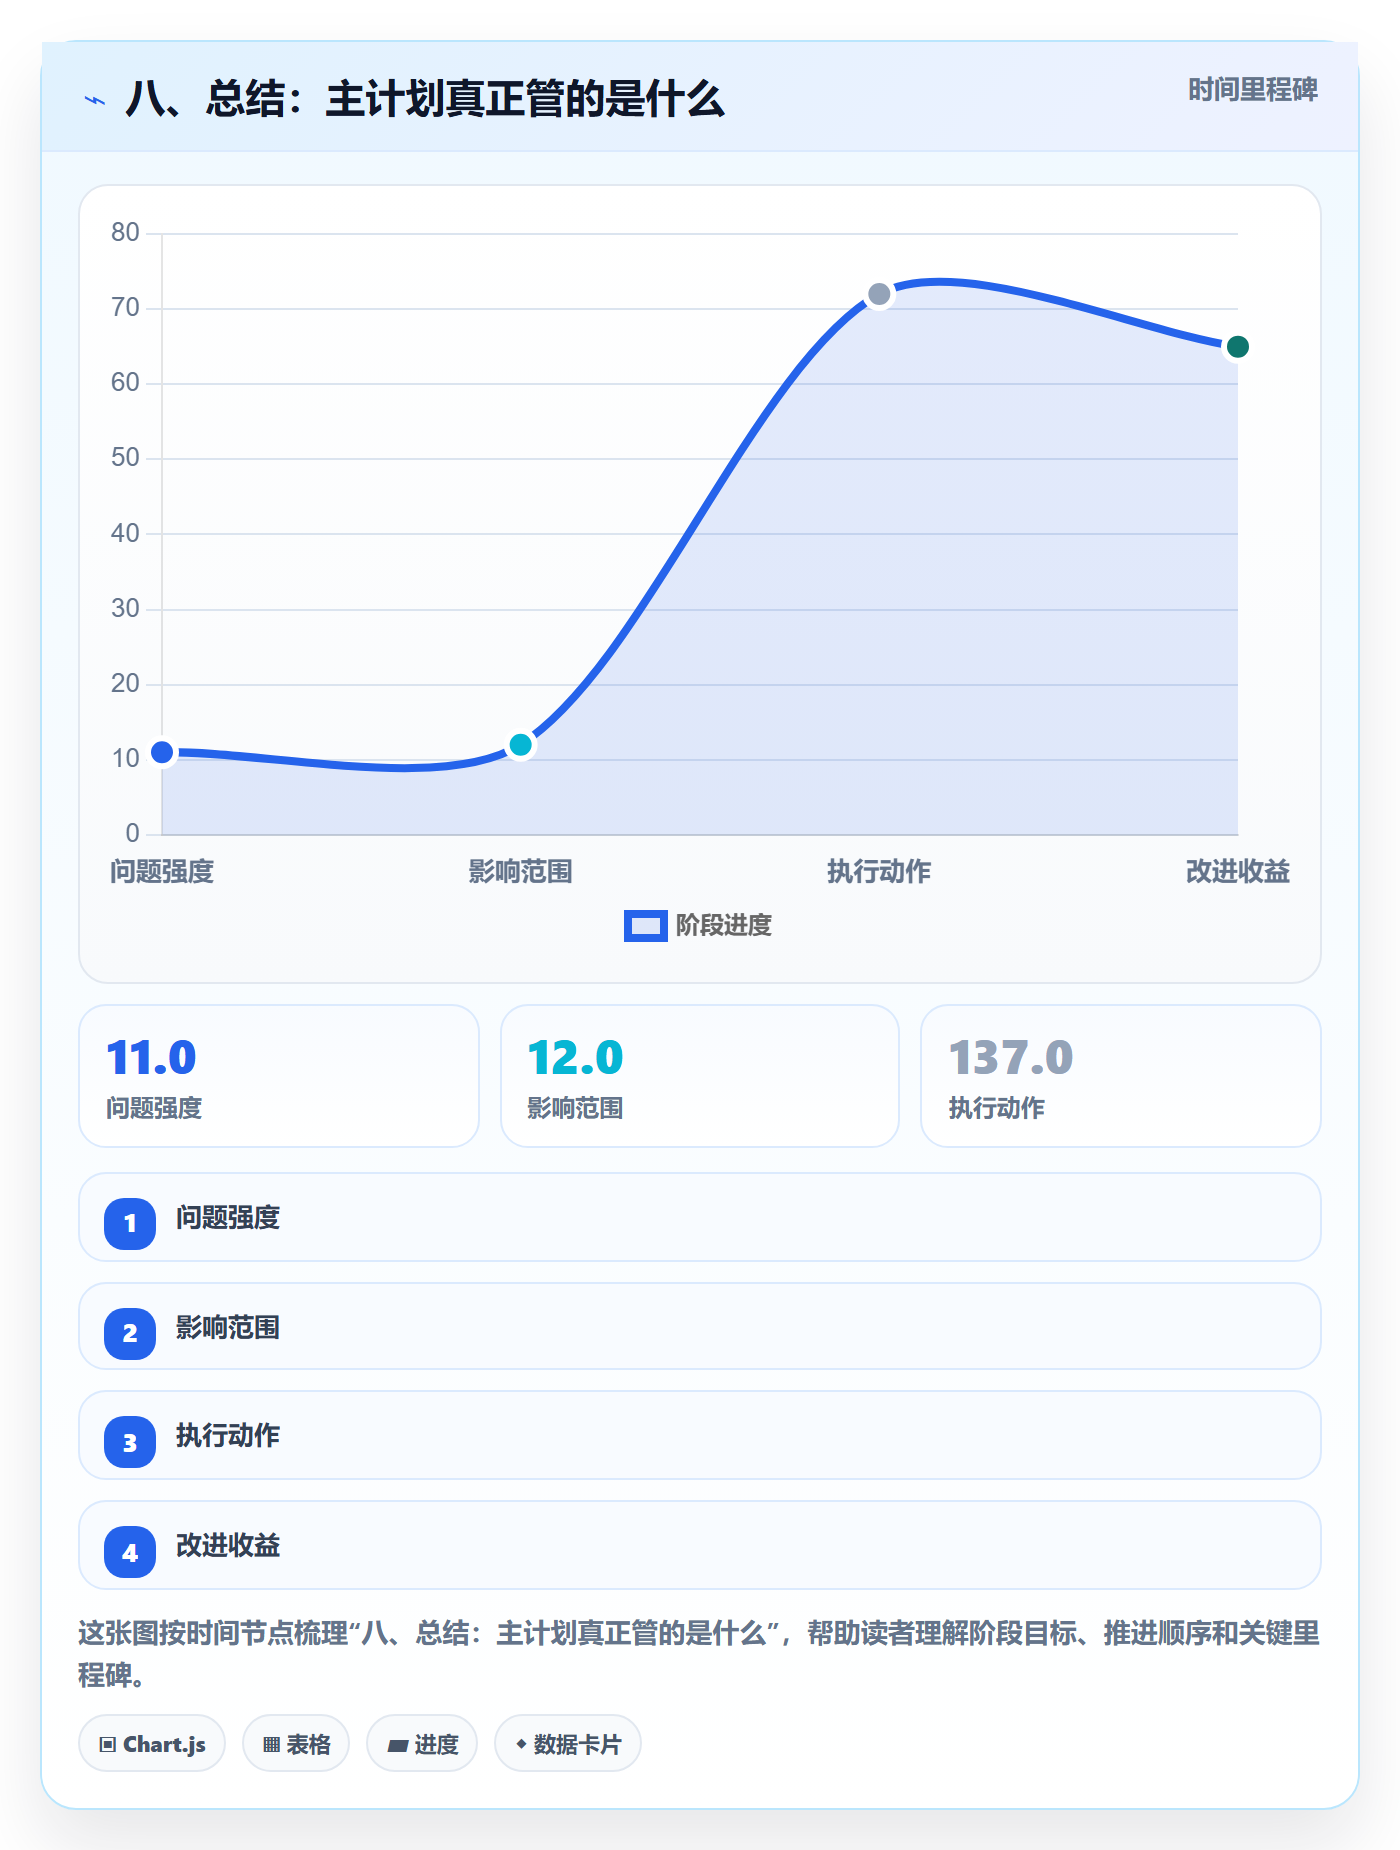Select the cyan 影响范围 point on the line
Image resolution: width=1400 pixels, height=1850 pixels.
[520, 745]
